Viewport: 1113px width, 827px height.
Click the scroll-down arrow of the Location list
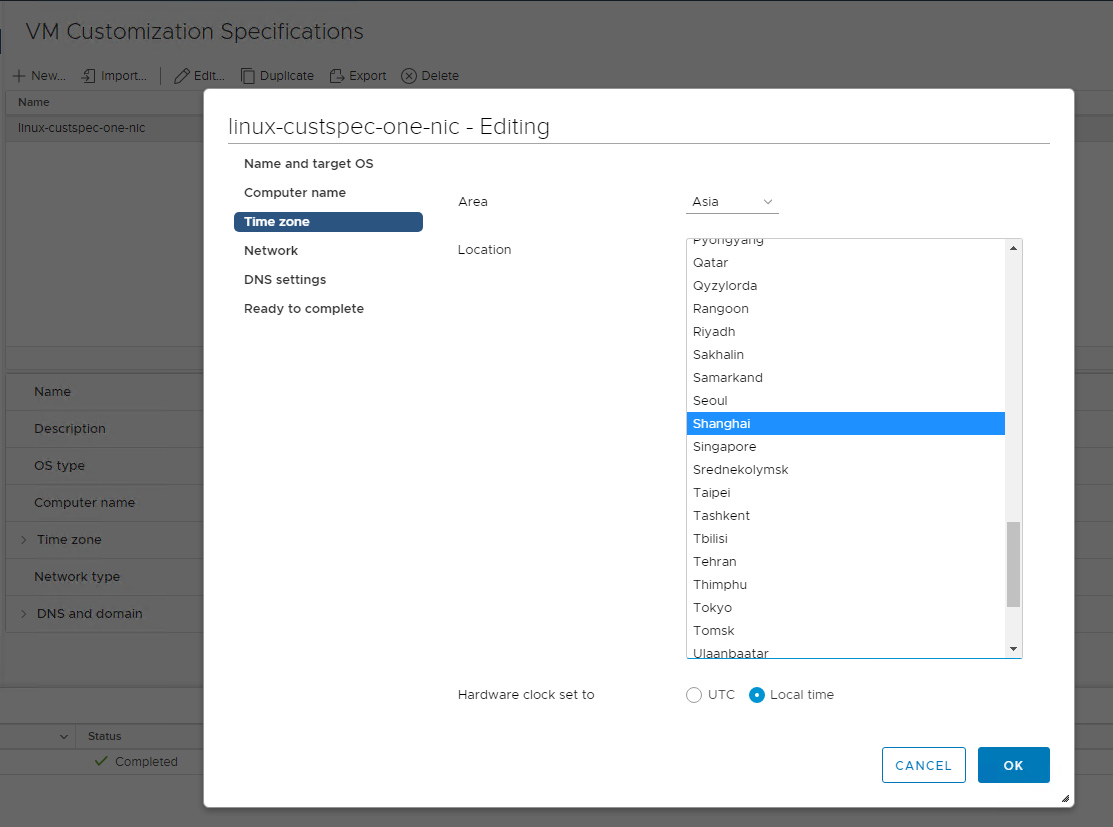(x=1014, y=648)
